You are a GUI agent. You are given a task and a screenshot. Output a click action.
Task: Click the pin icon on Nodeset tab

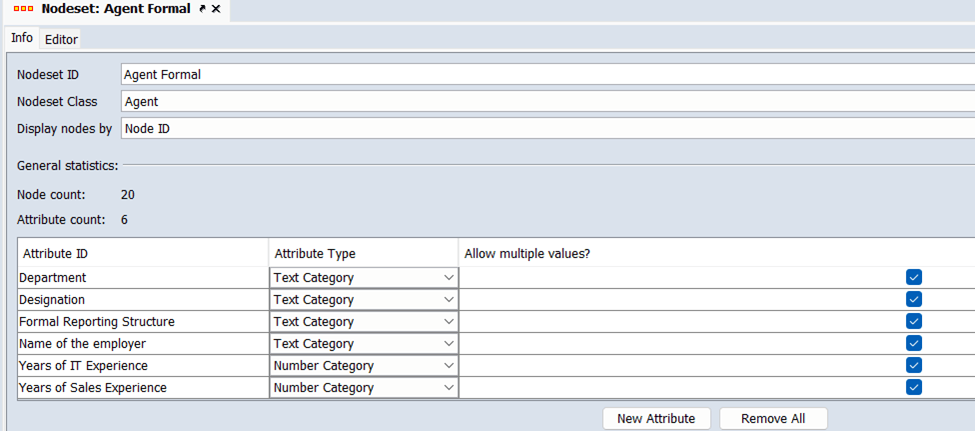coord(202,9)
